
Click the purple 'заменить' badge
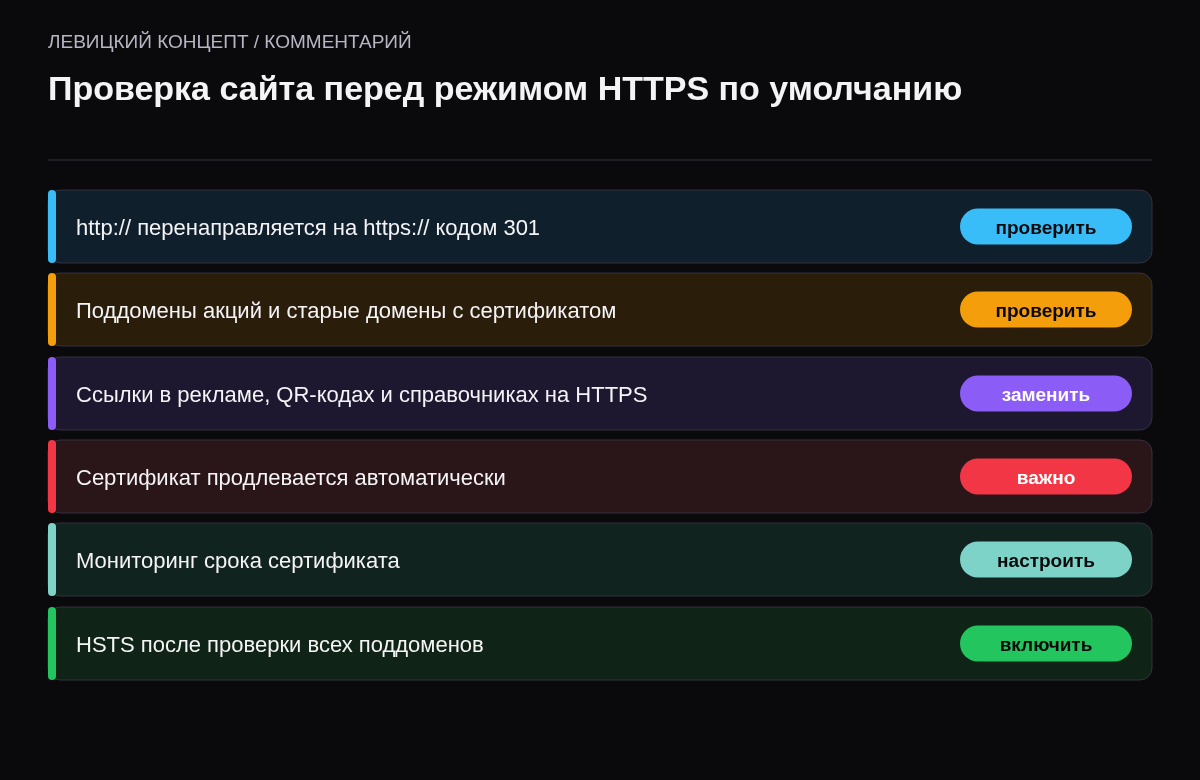1046,394
